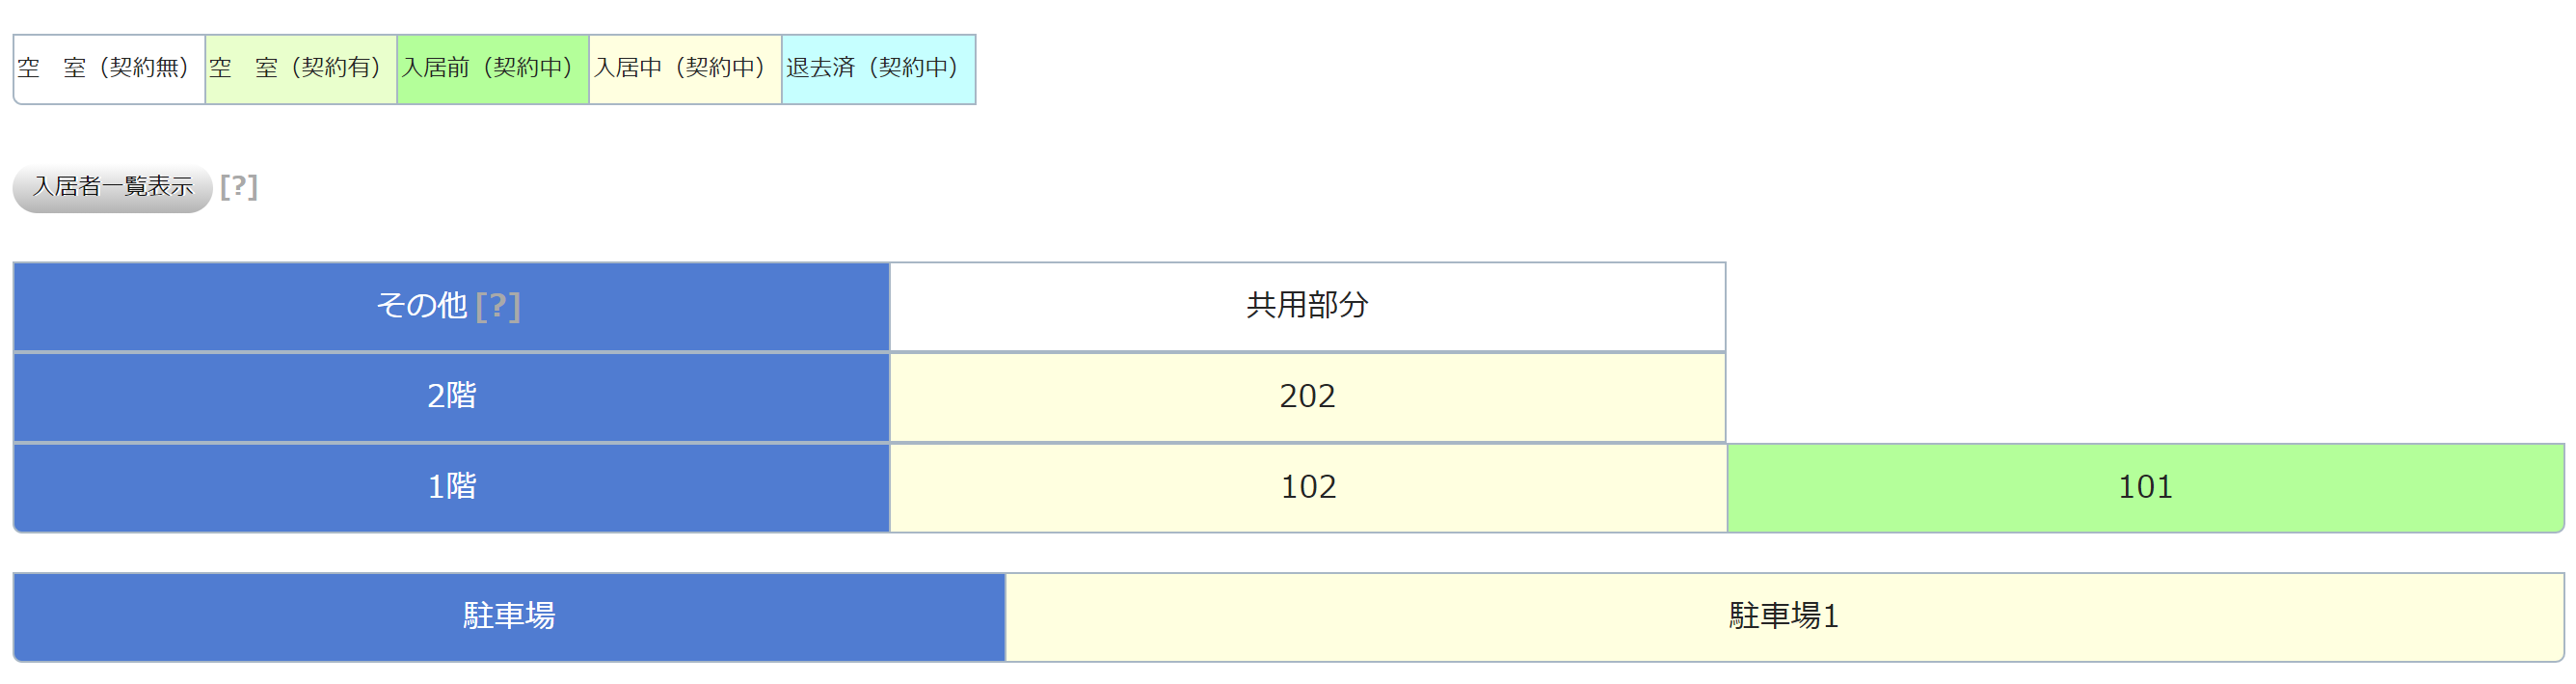Open room 202

[1306, 397]
